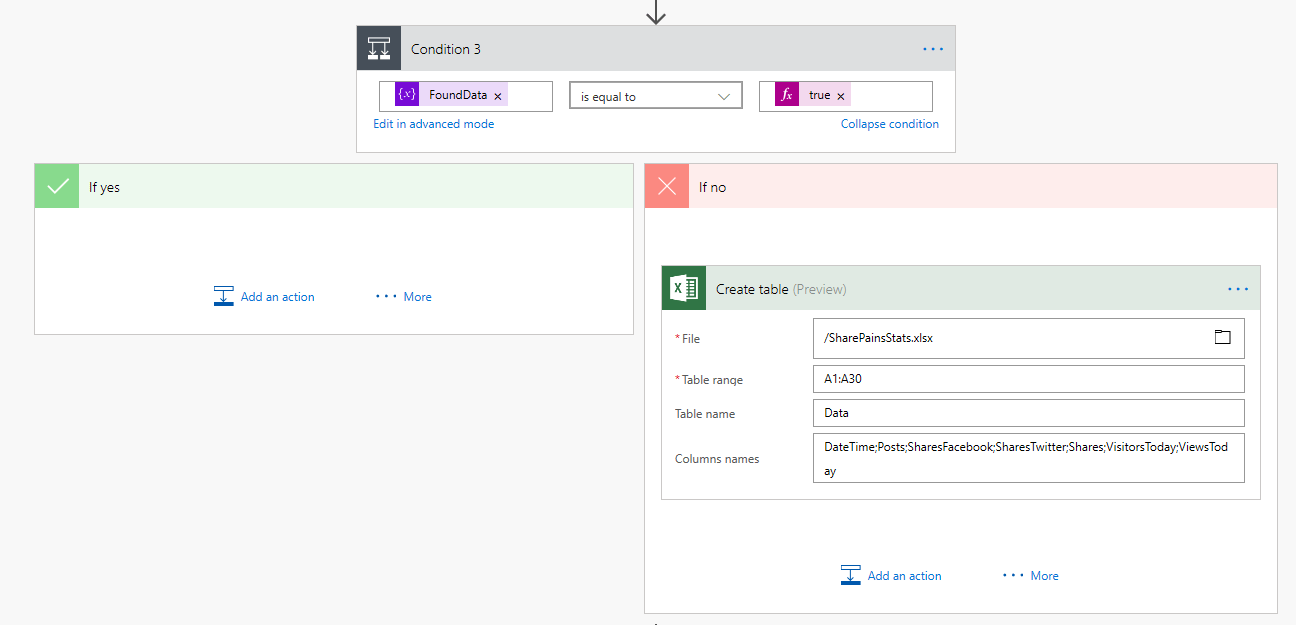Open the Create table ellipsis menu
The height and width of the screenshot is (625, 1296).
point(1238,289)
